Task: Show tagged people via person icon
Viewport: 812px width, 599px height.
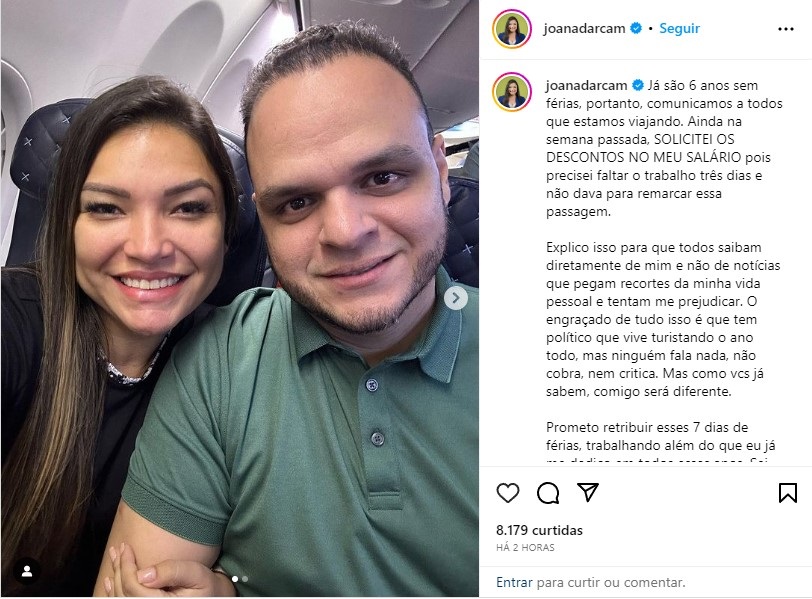Action: point(27,571)
